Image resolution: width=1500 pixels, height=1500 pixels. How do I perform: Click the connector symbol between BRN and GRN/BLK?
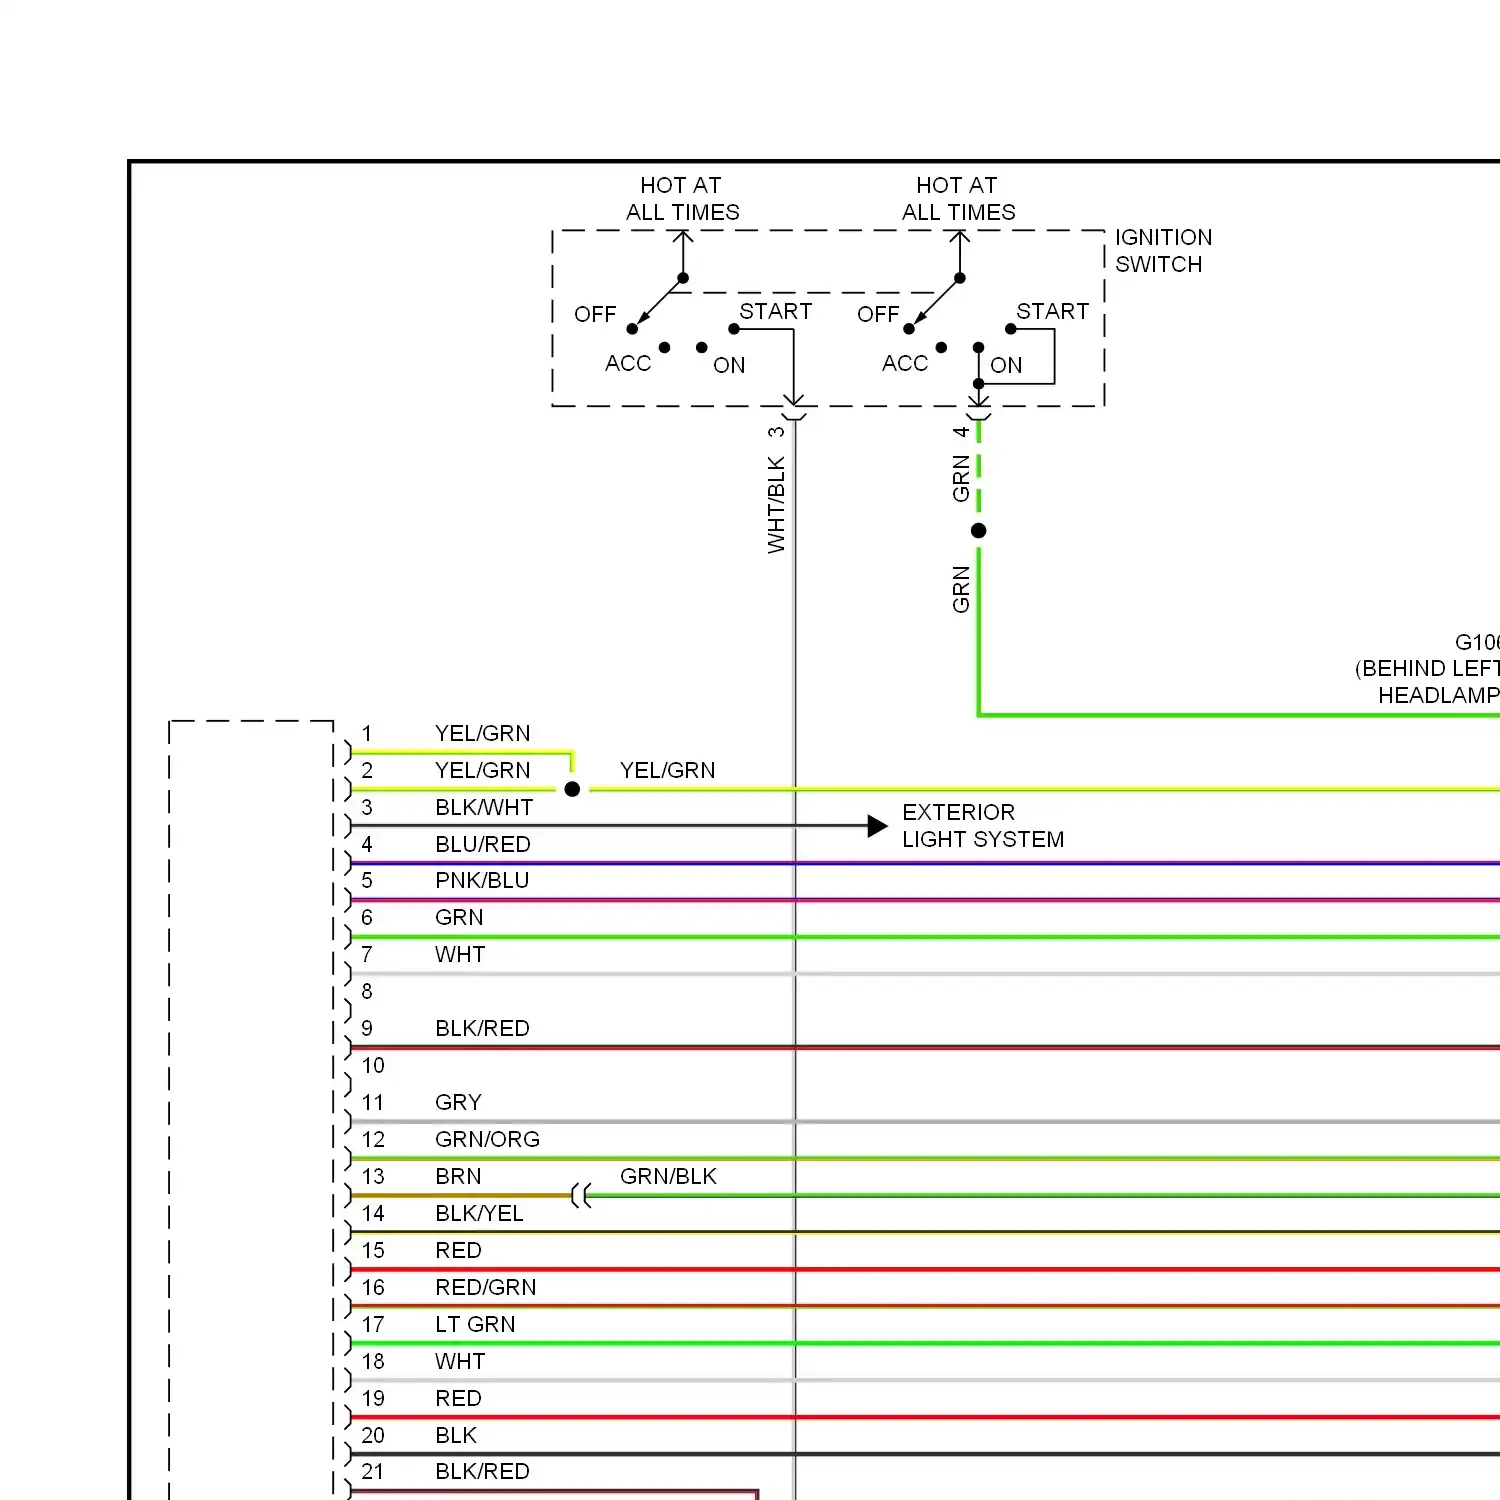[x=581, y=1195]
